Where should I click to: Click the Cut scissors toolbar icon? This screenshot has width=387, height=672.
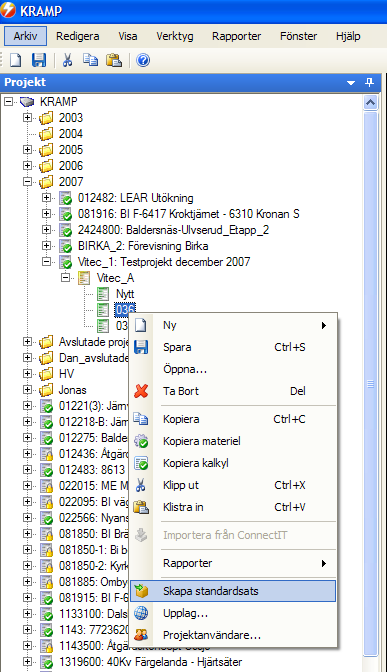[x=67, y=60]
